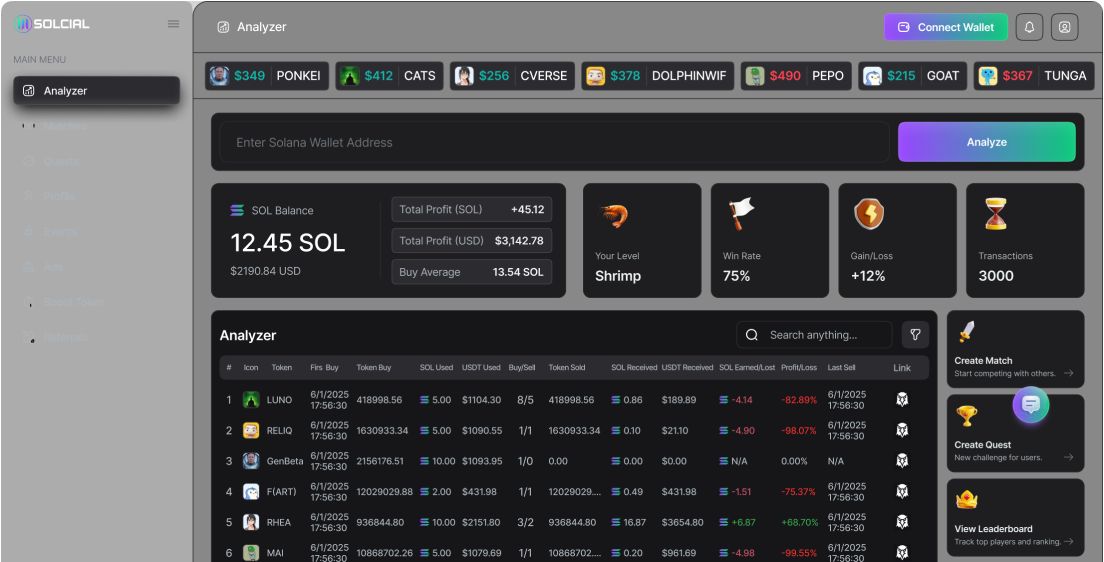Click the +68.70% profit in RHEA row
Viewport: 1104px width, 562px height.
[x=800, y=523]
